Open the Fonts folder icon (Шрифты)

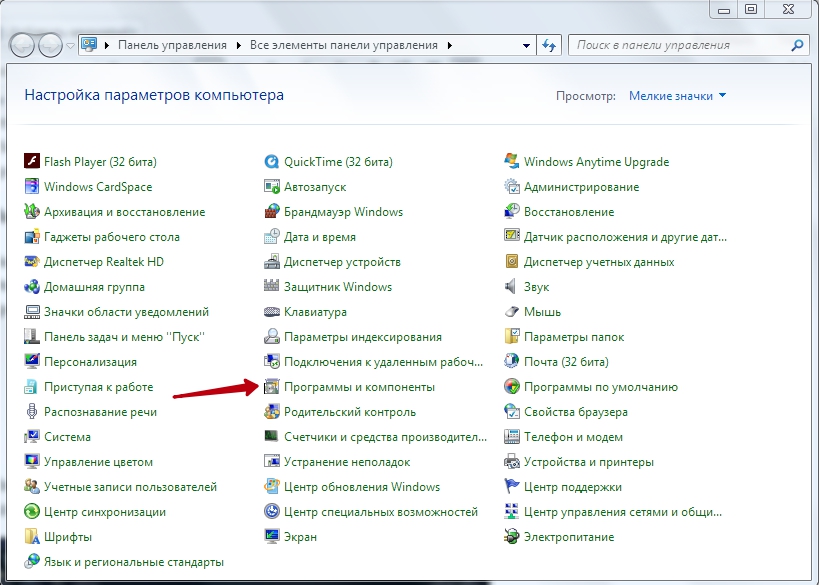[32, 537]
